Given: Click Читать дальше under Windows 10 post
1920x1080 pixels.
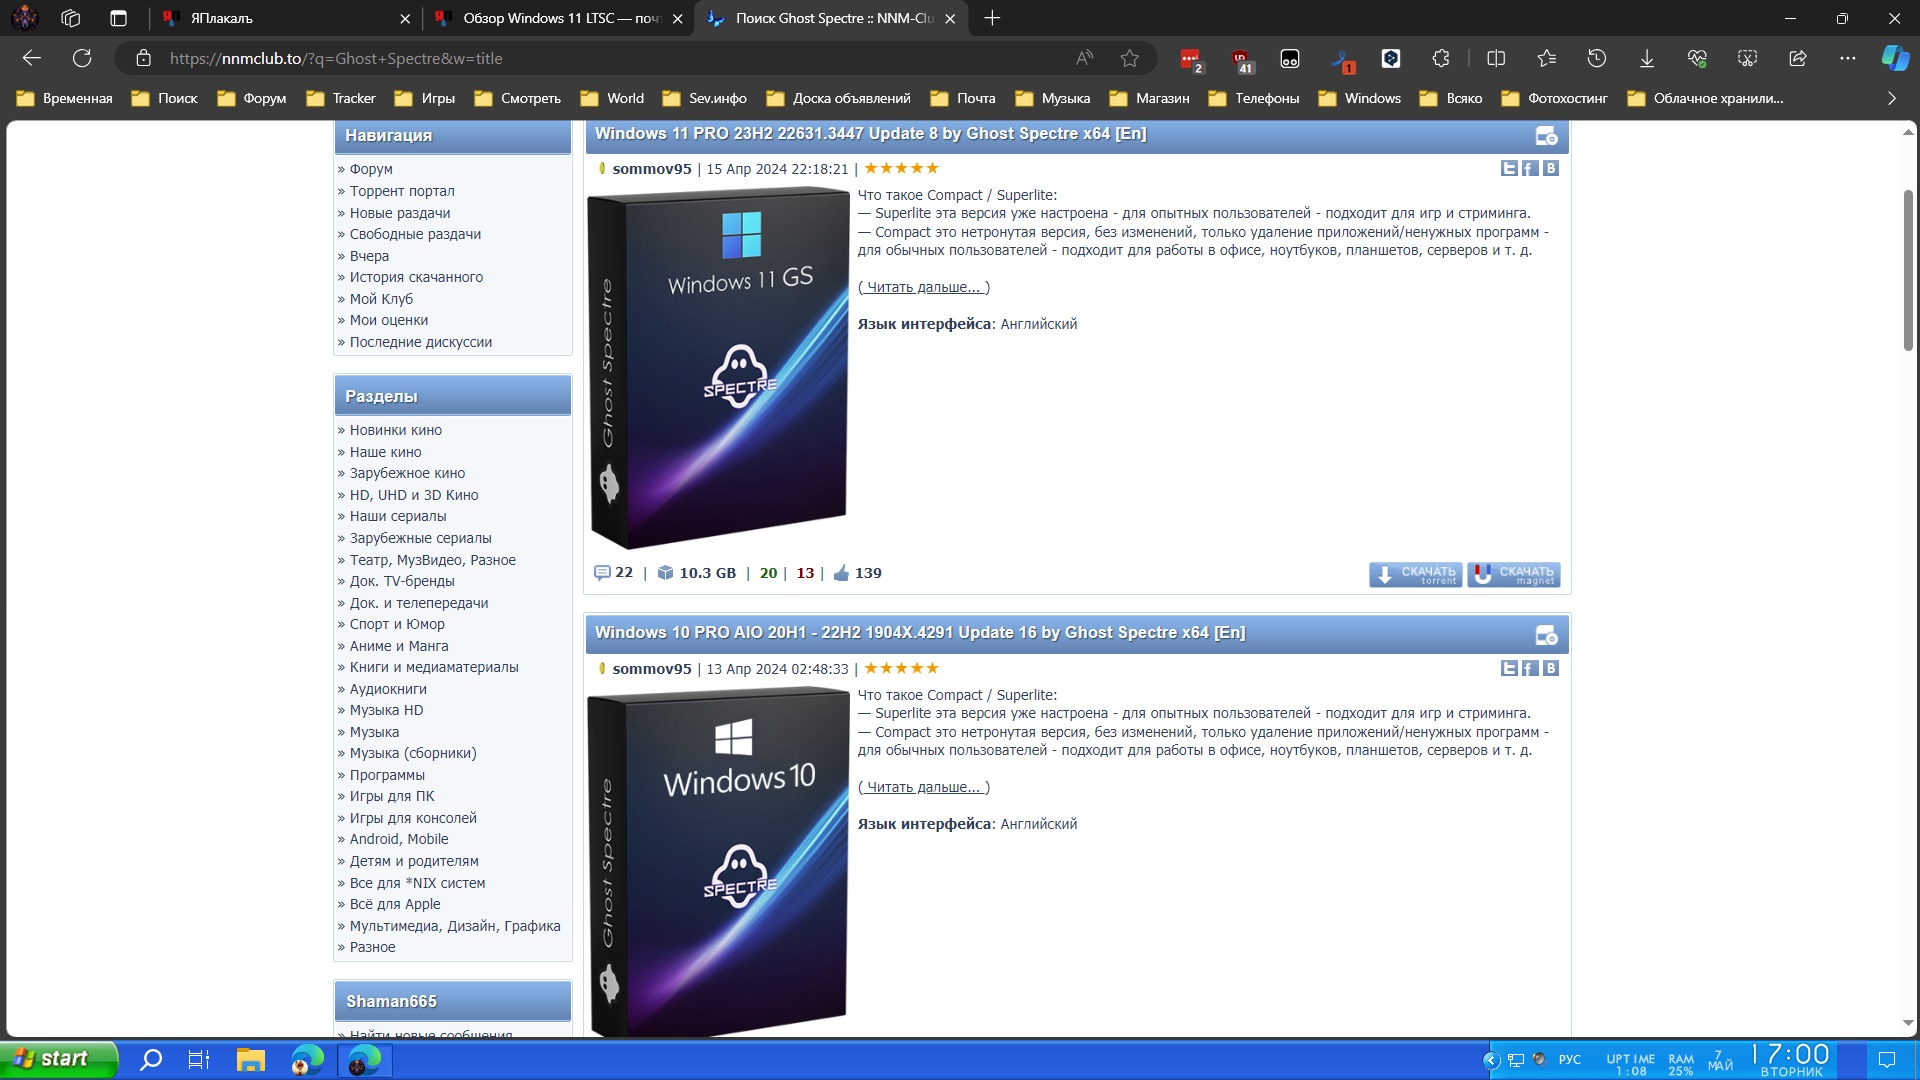Looking at the screenshot, I should tap(924, 787).
